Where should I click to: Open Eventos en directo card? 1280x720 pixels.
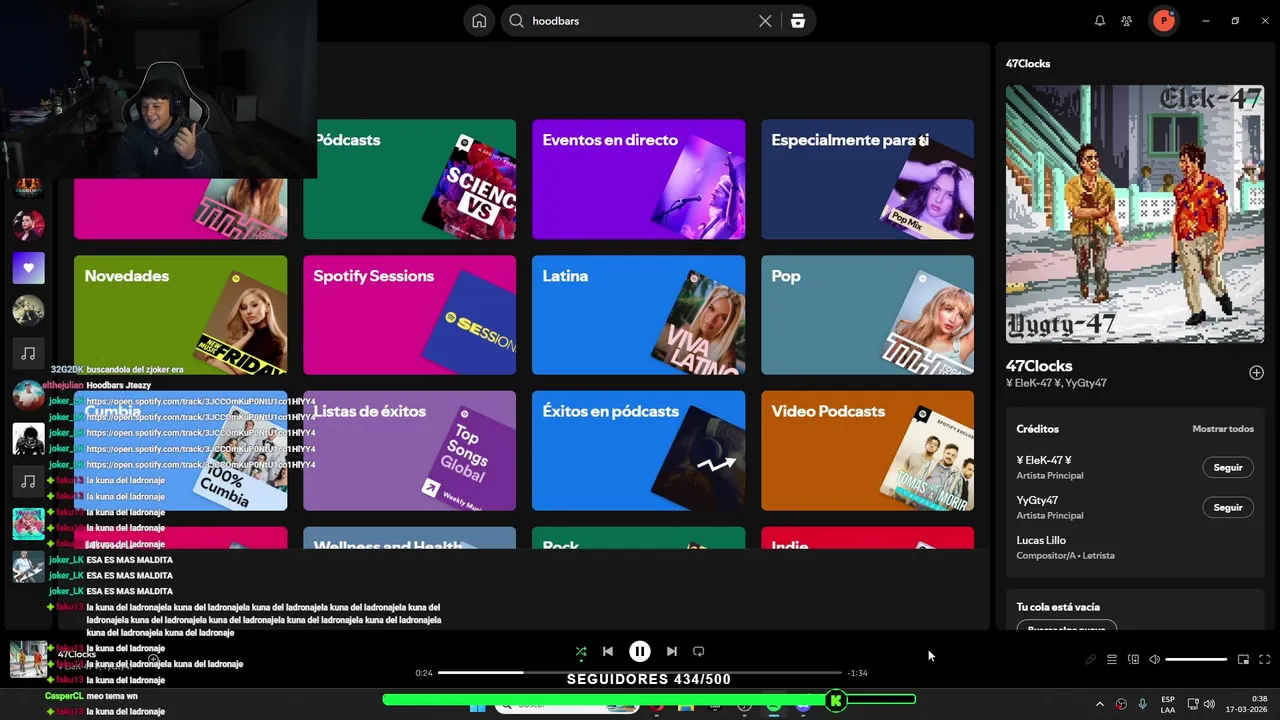[638, 179]
